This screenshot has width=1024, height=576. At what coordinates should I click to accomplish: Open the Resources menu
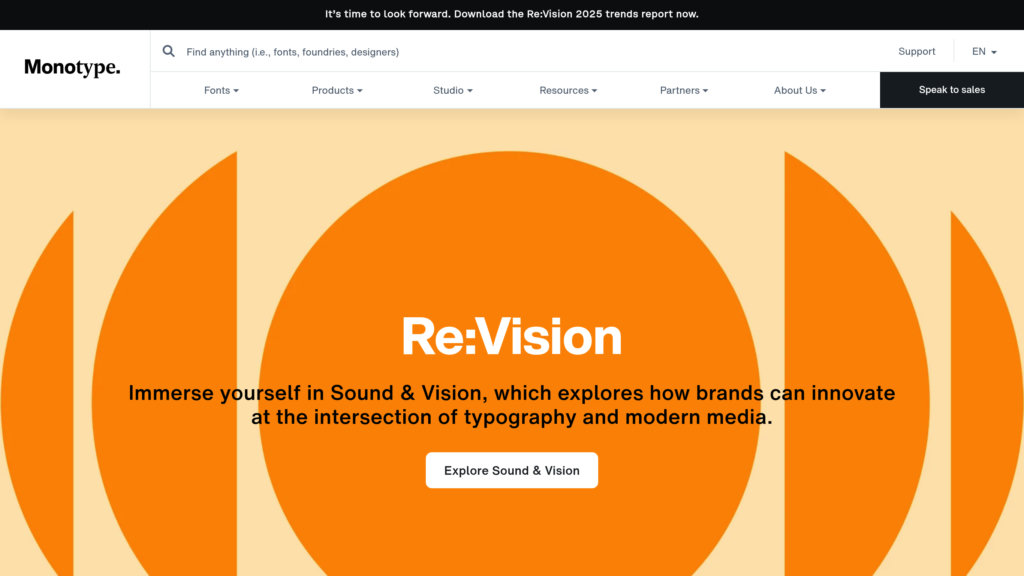coord(568,90)
